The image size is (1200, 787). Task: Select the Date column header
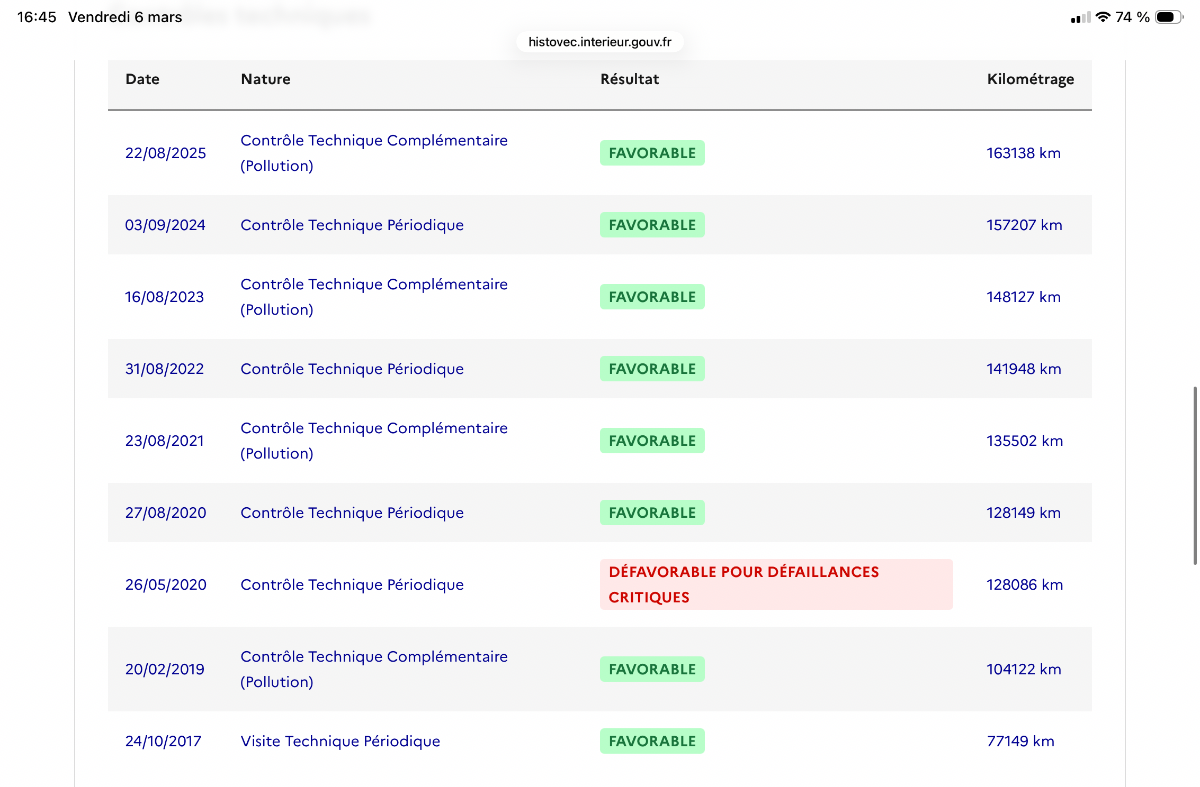tap(142, 79)
